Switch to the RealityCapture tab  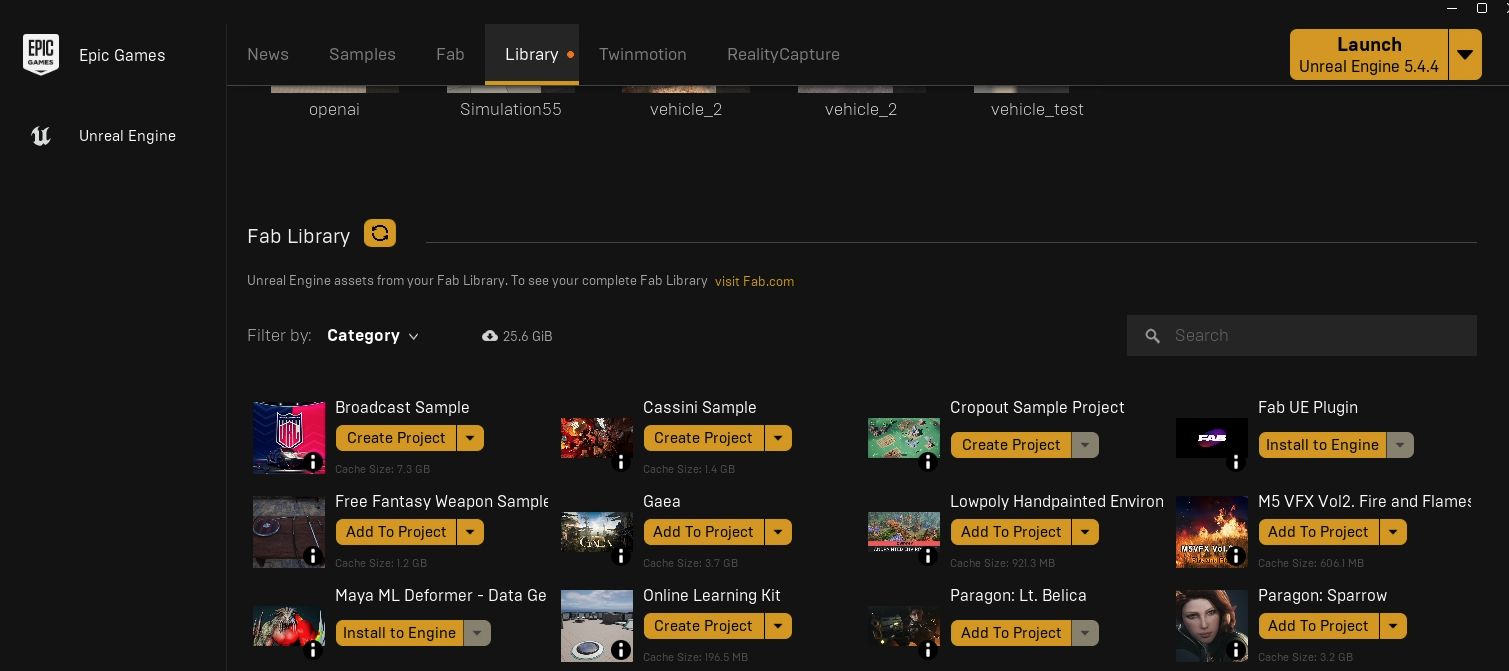tap(783, 55)
